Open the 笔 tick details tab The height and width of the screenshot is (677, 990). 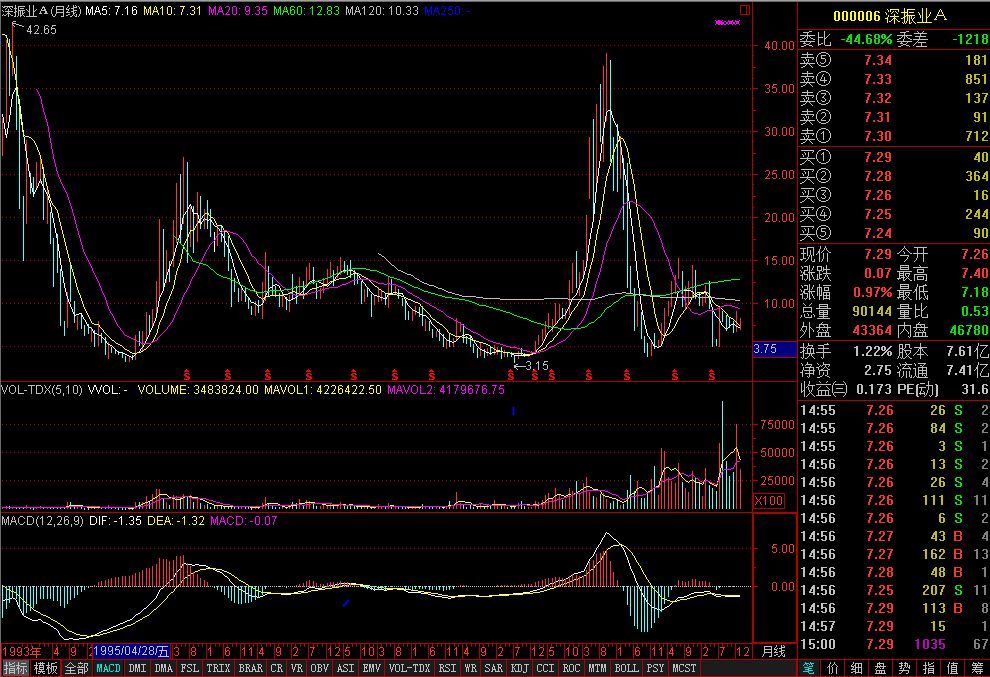click(x=808, y=668)
